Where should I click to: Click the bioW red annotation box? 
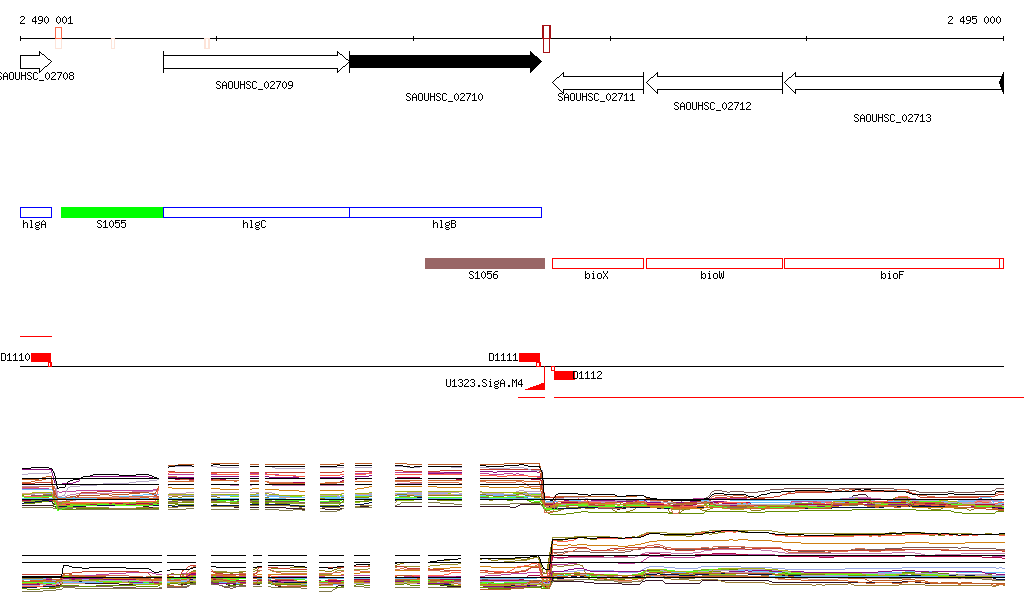(x=714, y=263)
